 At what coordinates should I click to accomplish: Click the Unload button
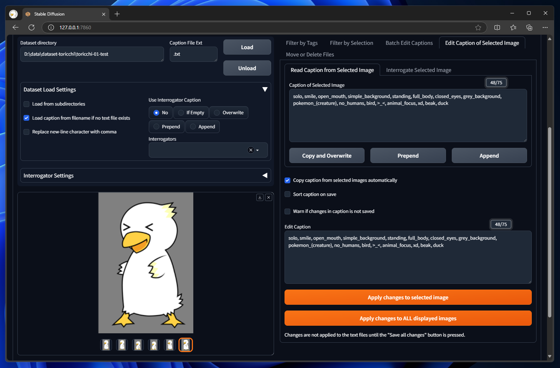pos(247,68)
